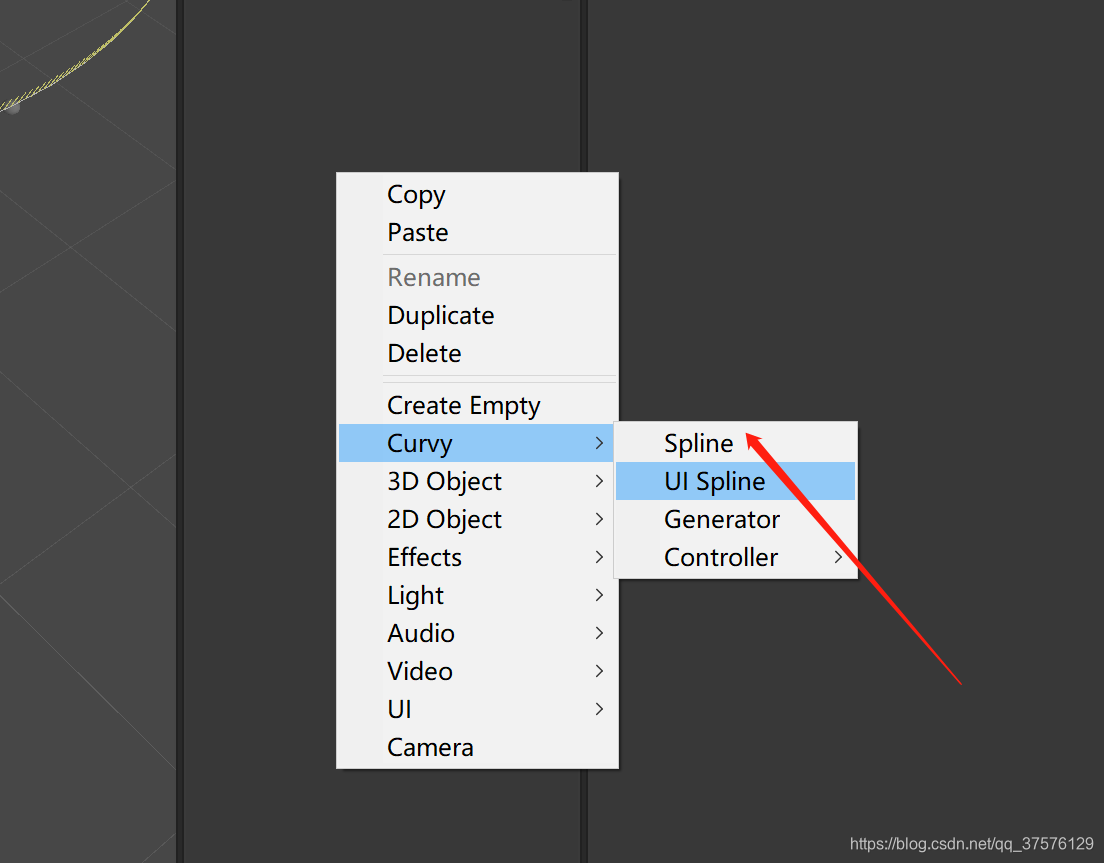Open the Controller submenu
1104x863 pixels.
pyautogui.click(x=722, y=557)
